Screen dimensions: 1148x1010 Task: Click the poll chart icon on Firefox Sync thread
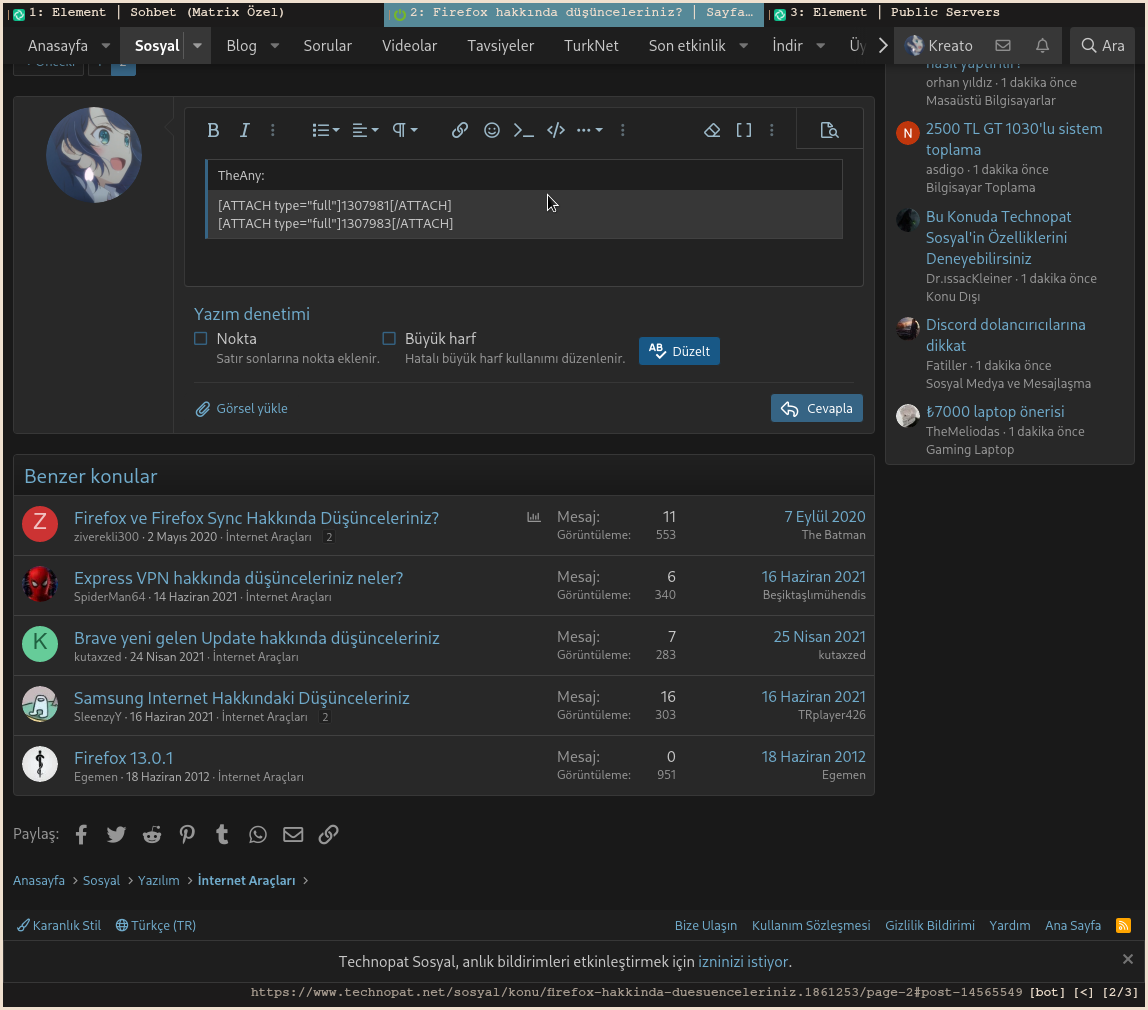(534, 517)
